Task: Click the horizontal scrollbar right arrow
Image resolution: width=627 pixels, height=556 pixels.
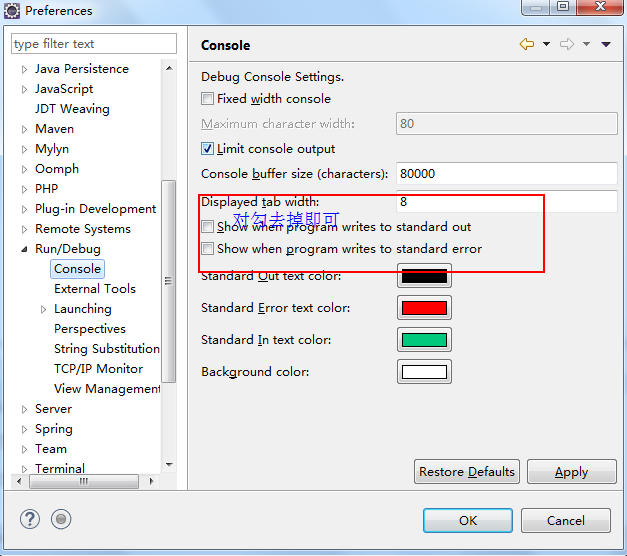Action: [x=151, y=481]
